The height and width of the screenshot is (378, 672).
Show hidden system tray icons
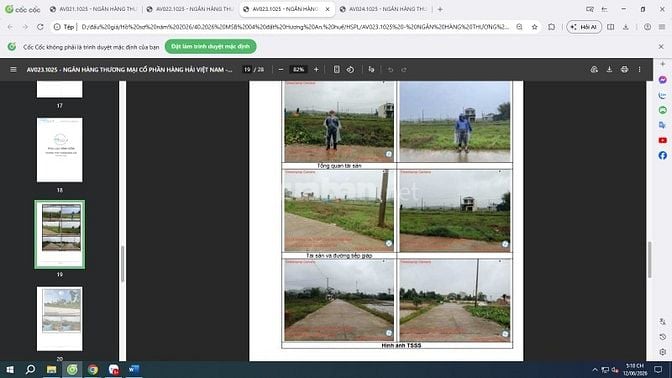point(595,369)
